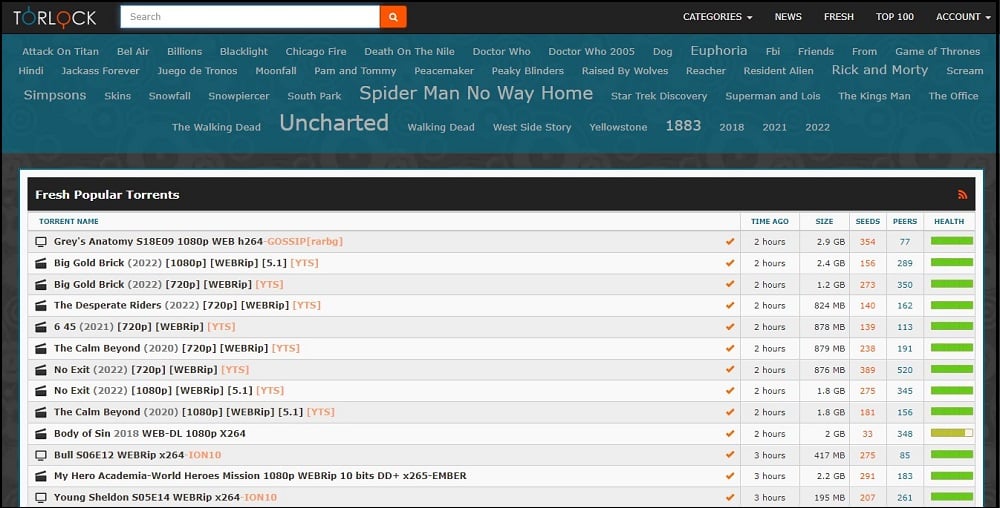Sort by the Time Ago column header
Image resolution: width=1000 pixels, height=508 pixels.
pos(770,221)
